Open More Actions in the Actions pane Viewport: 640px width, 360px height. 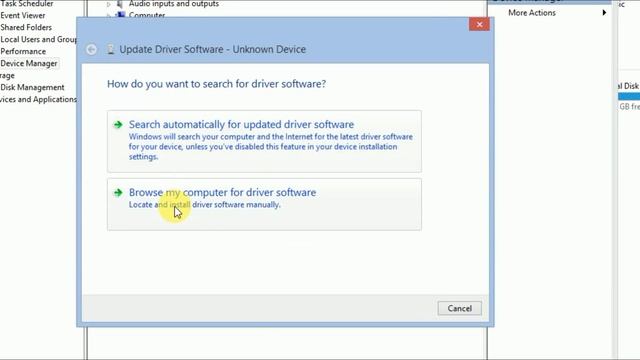531,13
